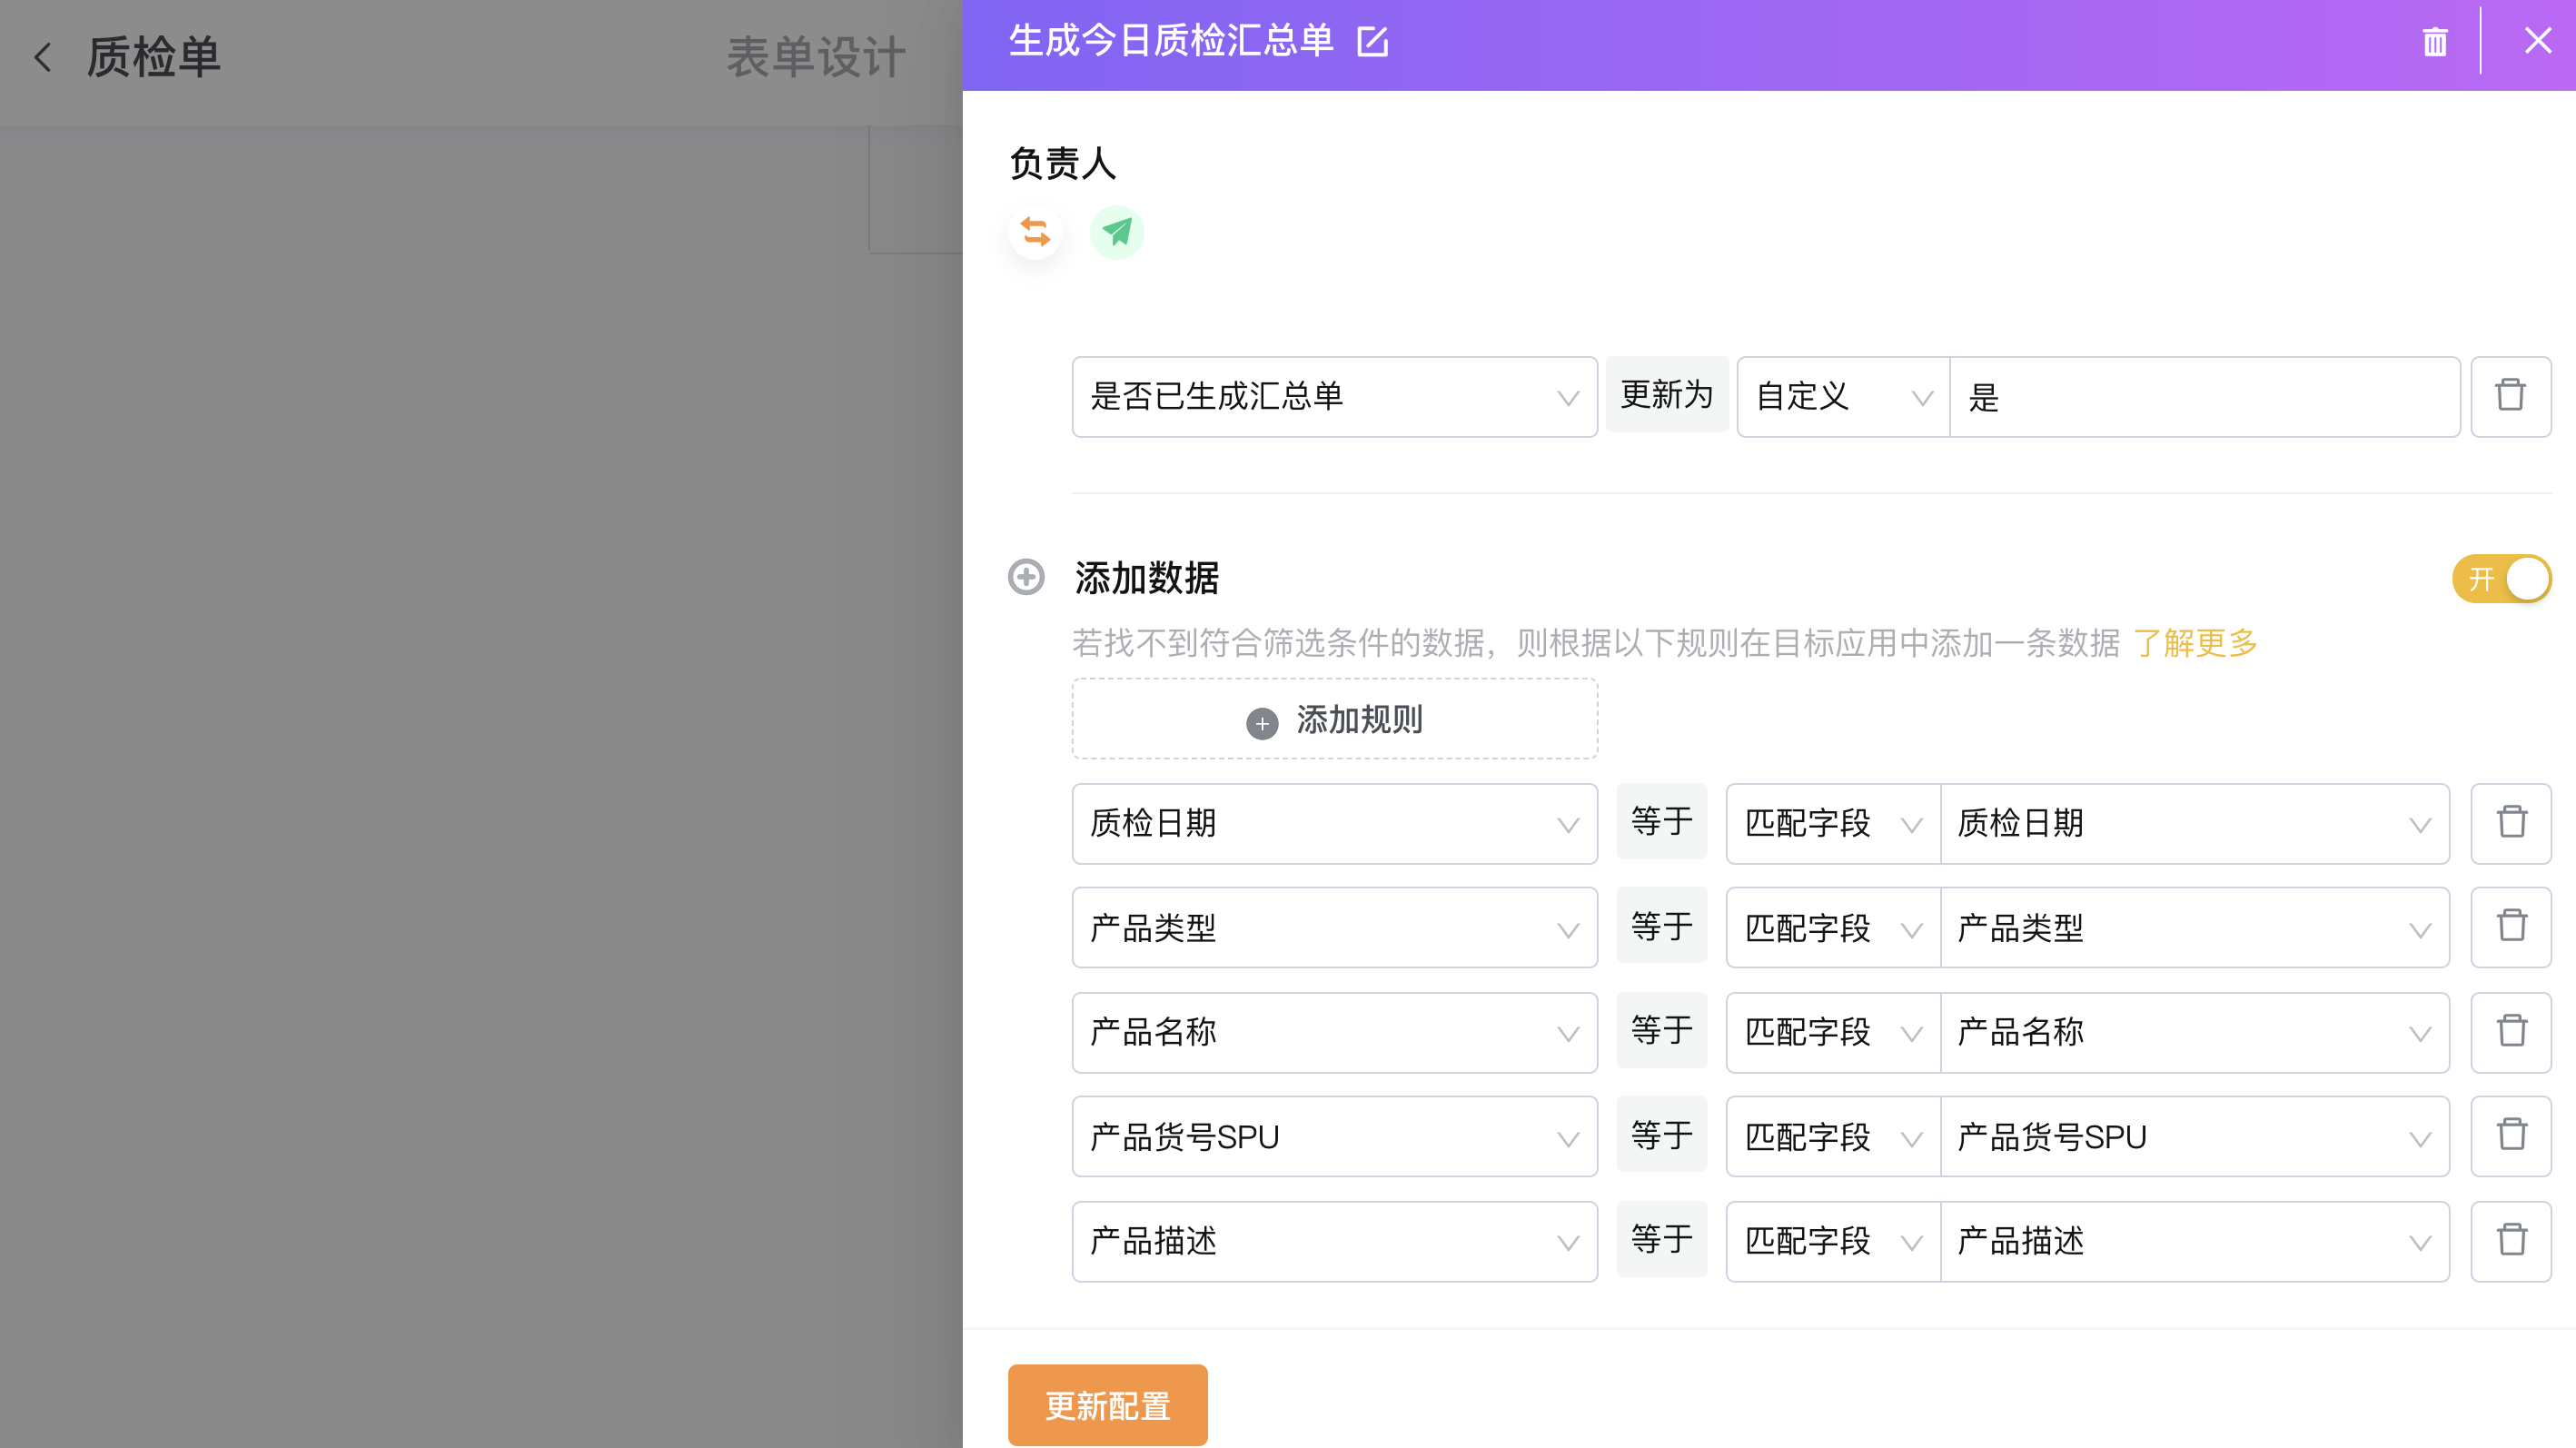Open the right-side 产品类型 matched field dropdown
The image size is (2576, 1448).
click(x=2195, y=927)
